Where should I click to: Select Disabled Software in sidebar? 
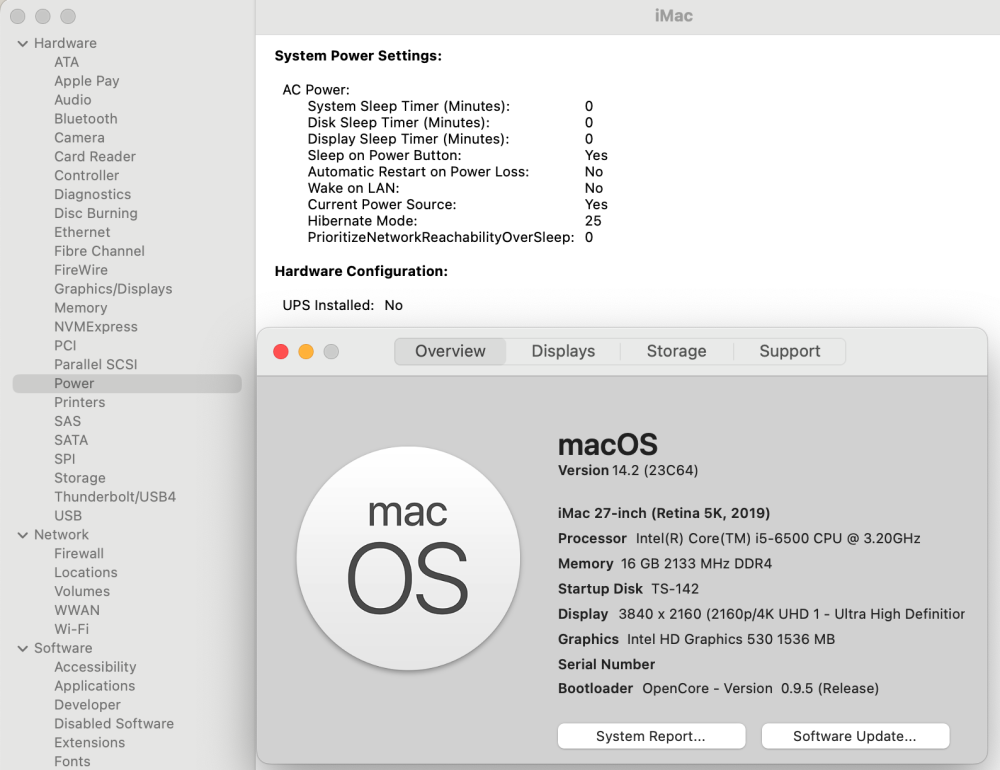[x=114, y=724]
